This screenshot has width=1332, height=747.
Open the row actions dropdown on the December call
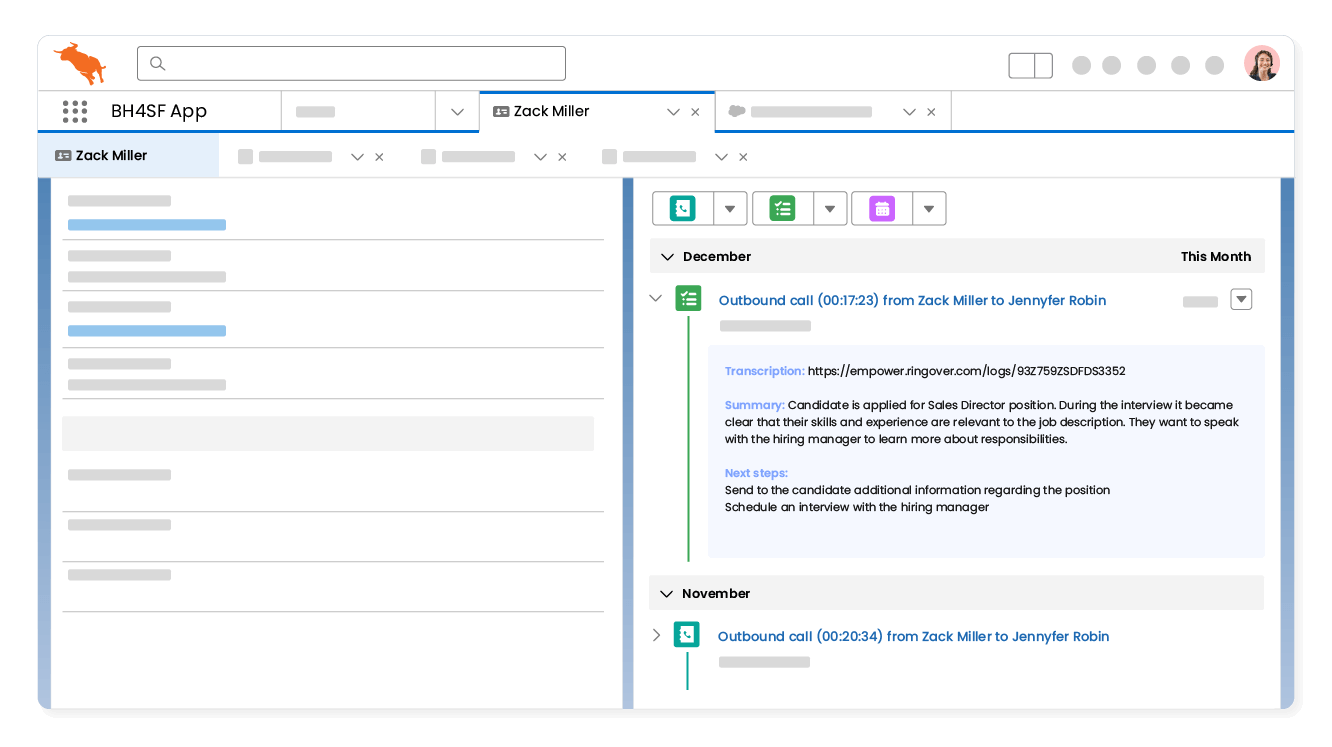1241,299
